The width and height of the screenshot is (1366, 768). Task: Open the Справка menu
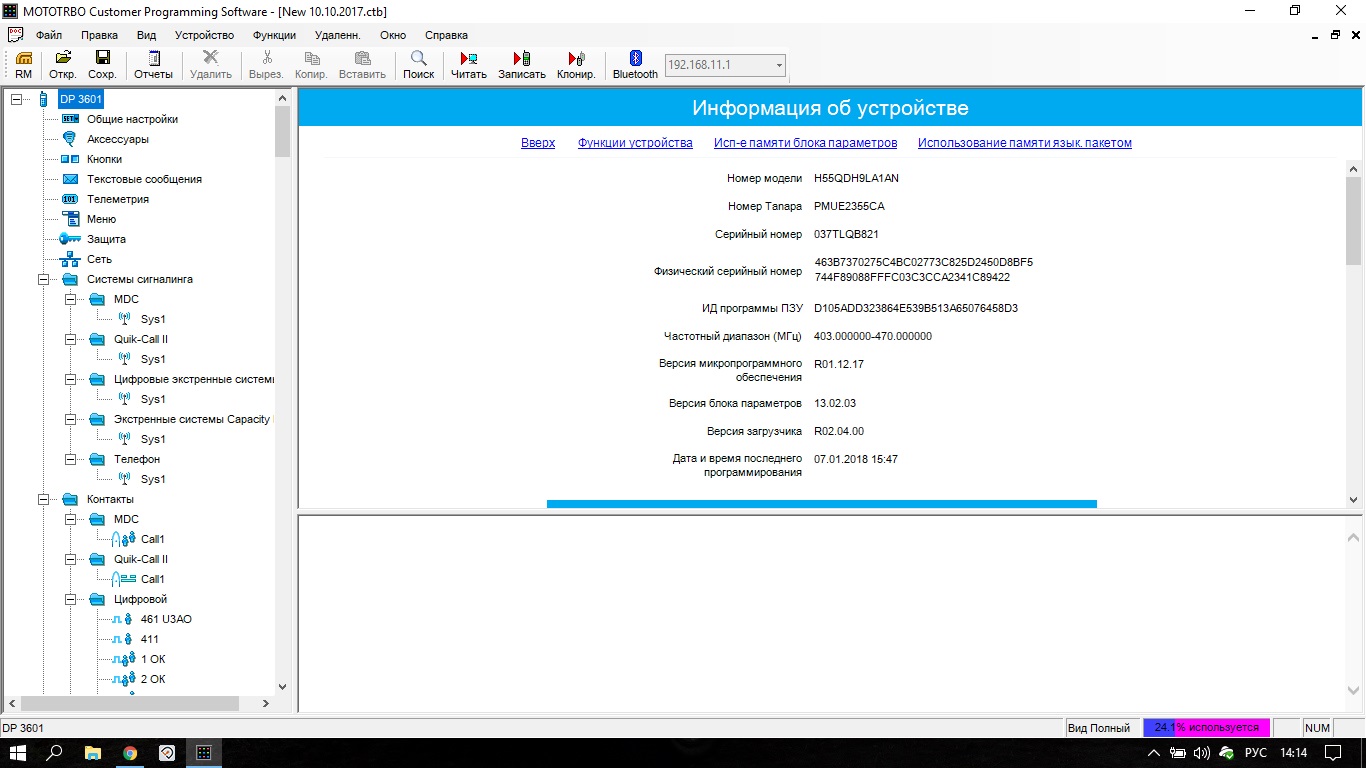coord(446,35)
